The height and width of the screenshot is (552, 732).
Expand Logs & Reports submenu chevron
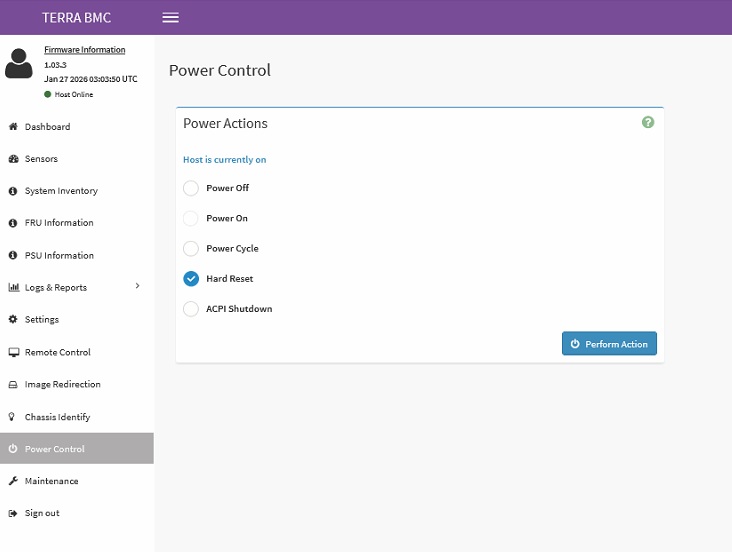click(x=137, y=286)
